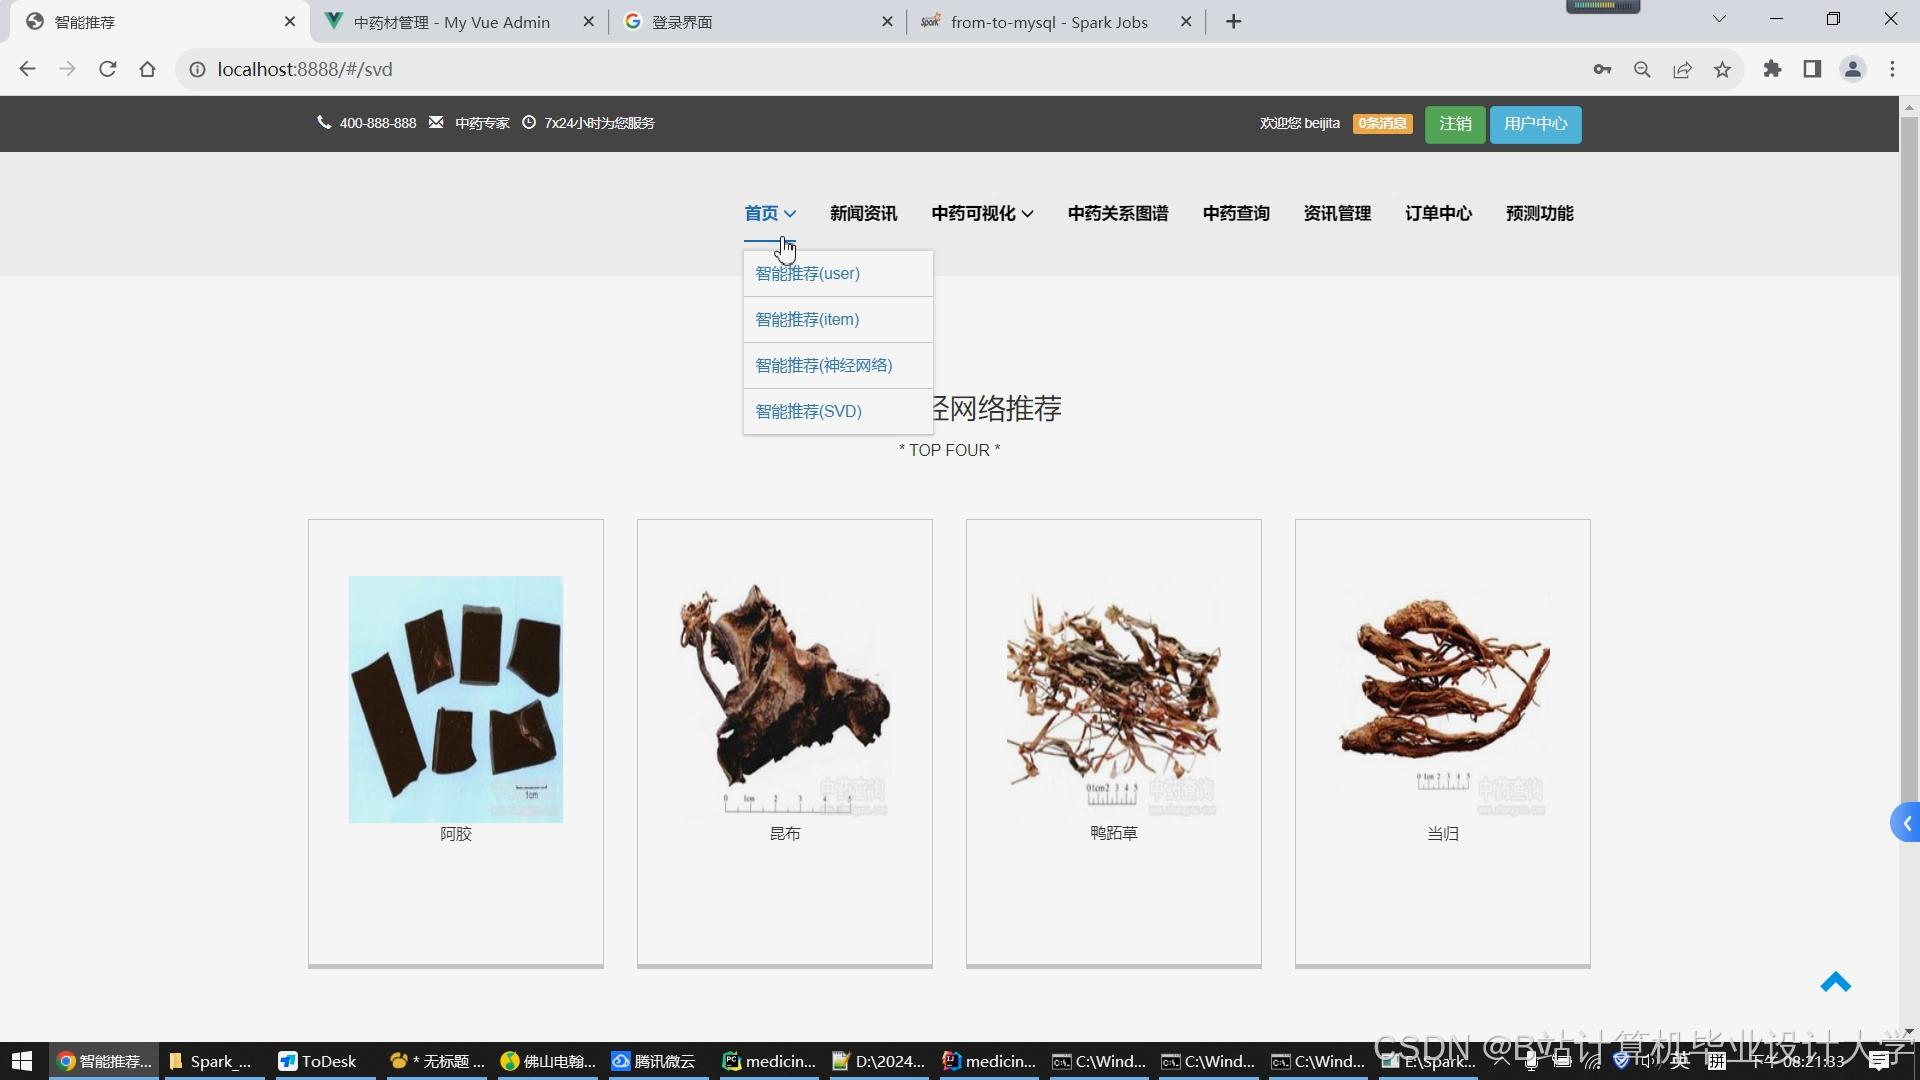Click the blue side-panel collapse chevron
Screen dimensions: 1920x1080
(1906, 823)
